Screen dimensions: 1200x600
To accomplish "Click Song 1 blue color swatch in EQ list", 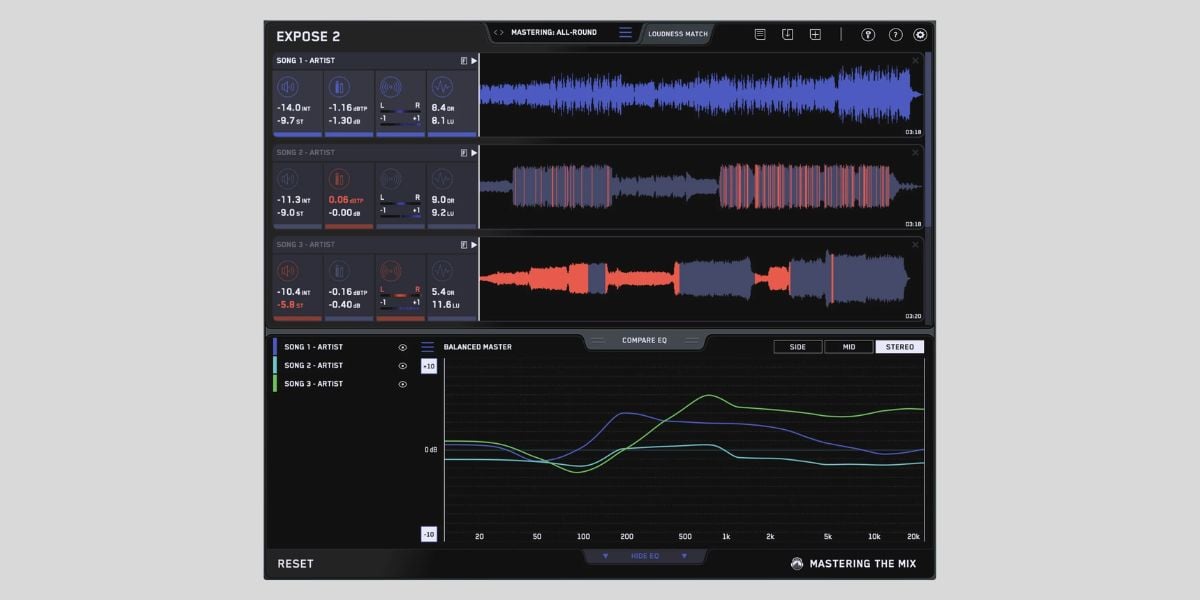I will click(275, 347).
